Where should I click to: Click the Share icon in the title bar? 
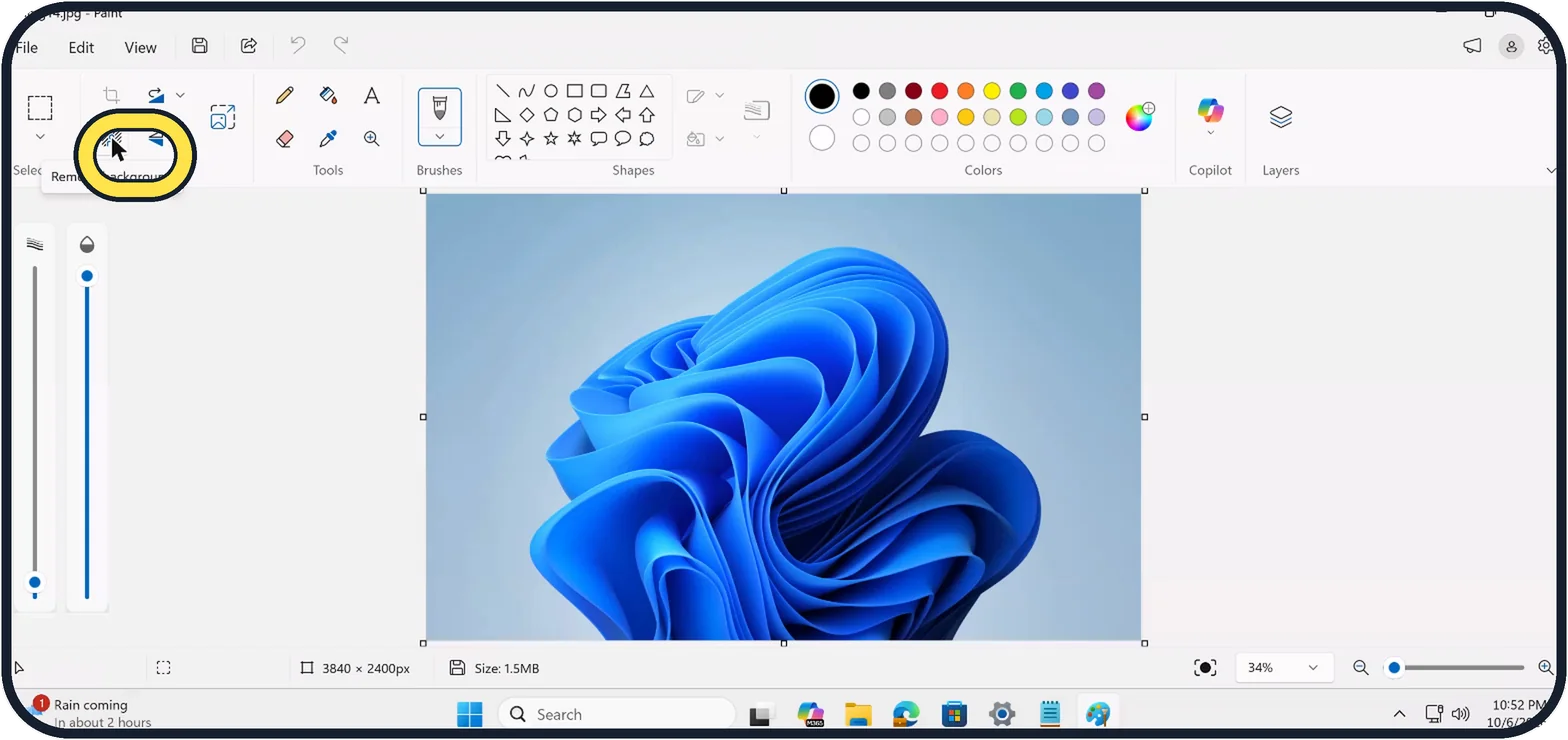pyautogui.click(x=249, y=45)
